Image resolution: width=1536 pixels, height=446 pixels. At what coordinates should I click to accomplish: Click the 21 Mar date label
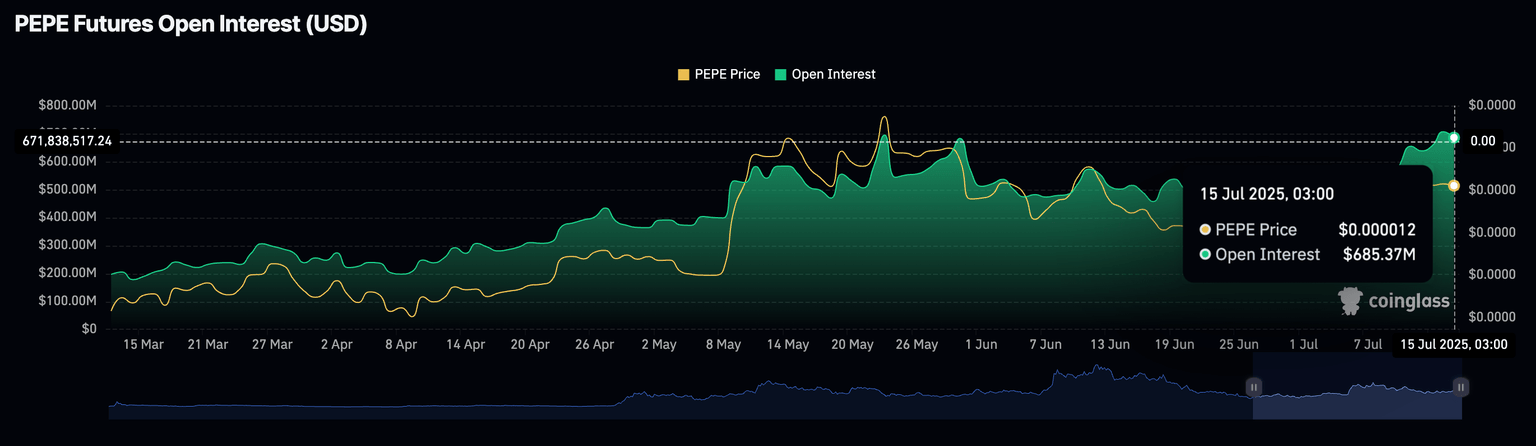[x=207, y=344]
